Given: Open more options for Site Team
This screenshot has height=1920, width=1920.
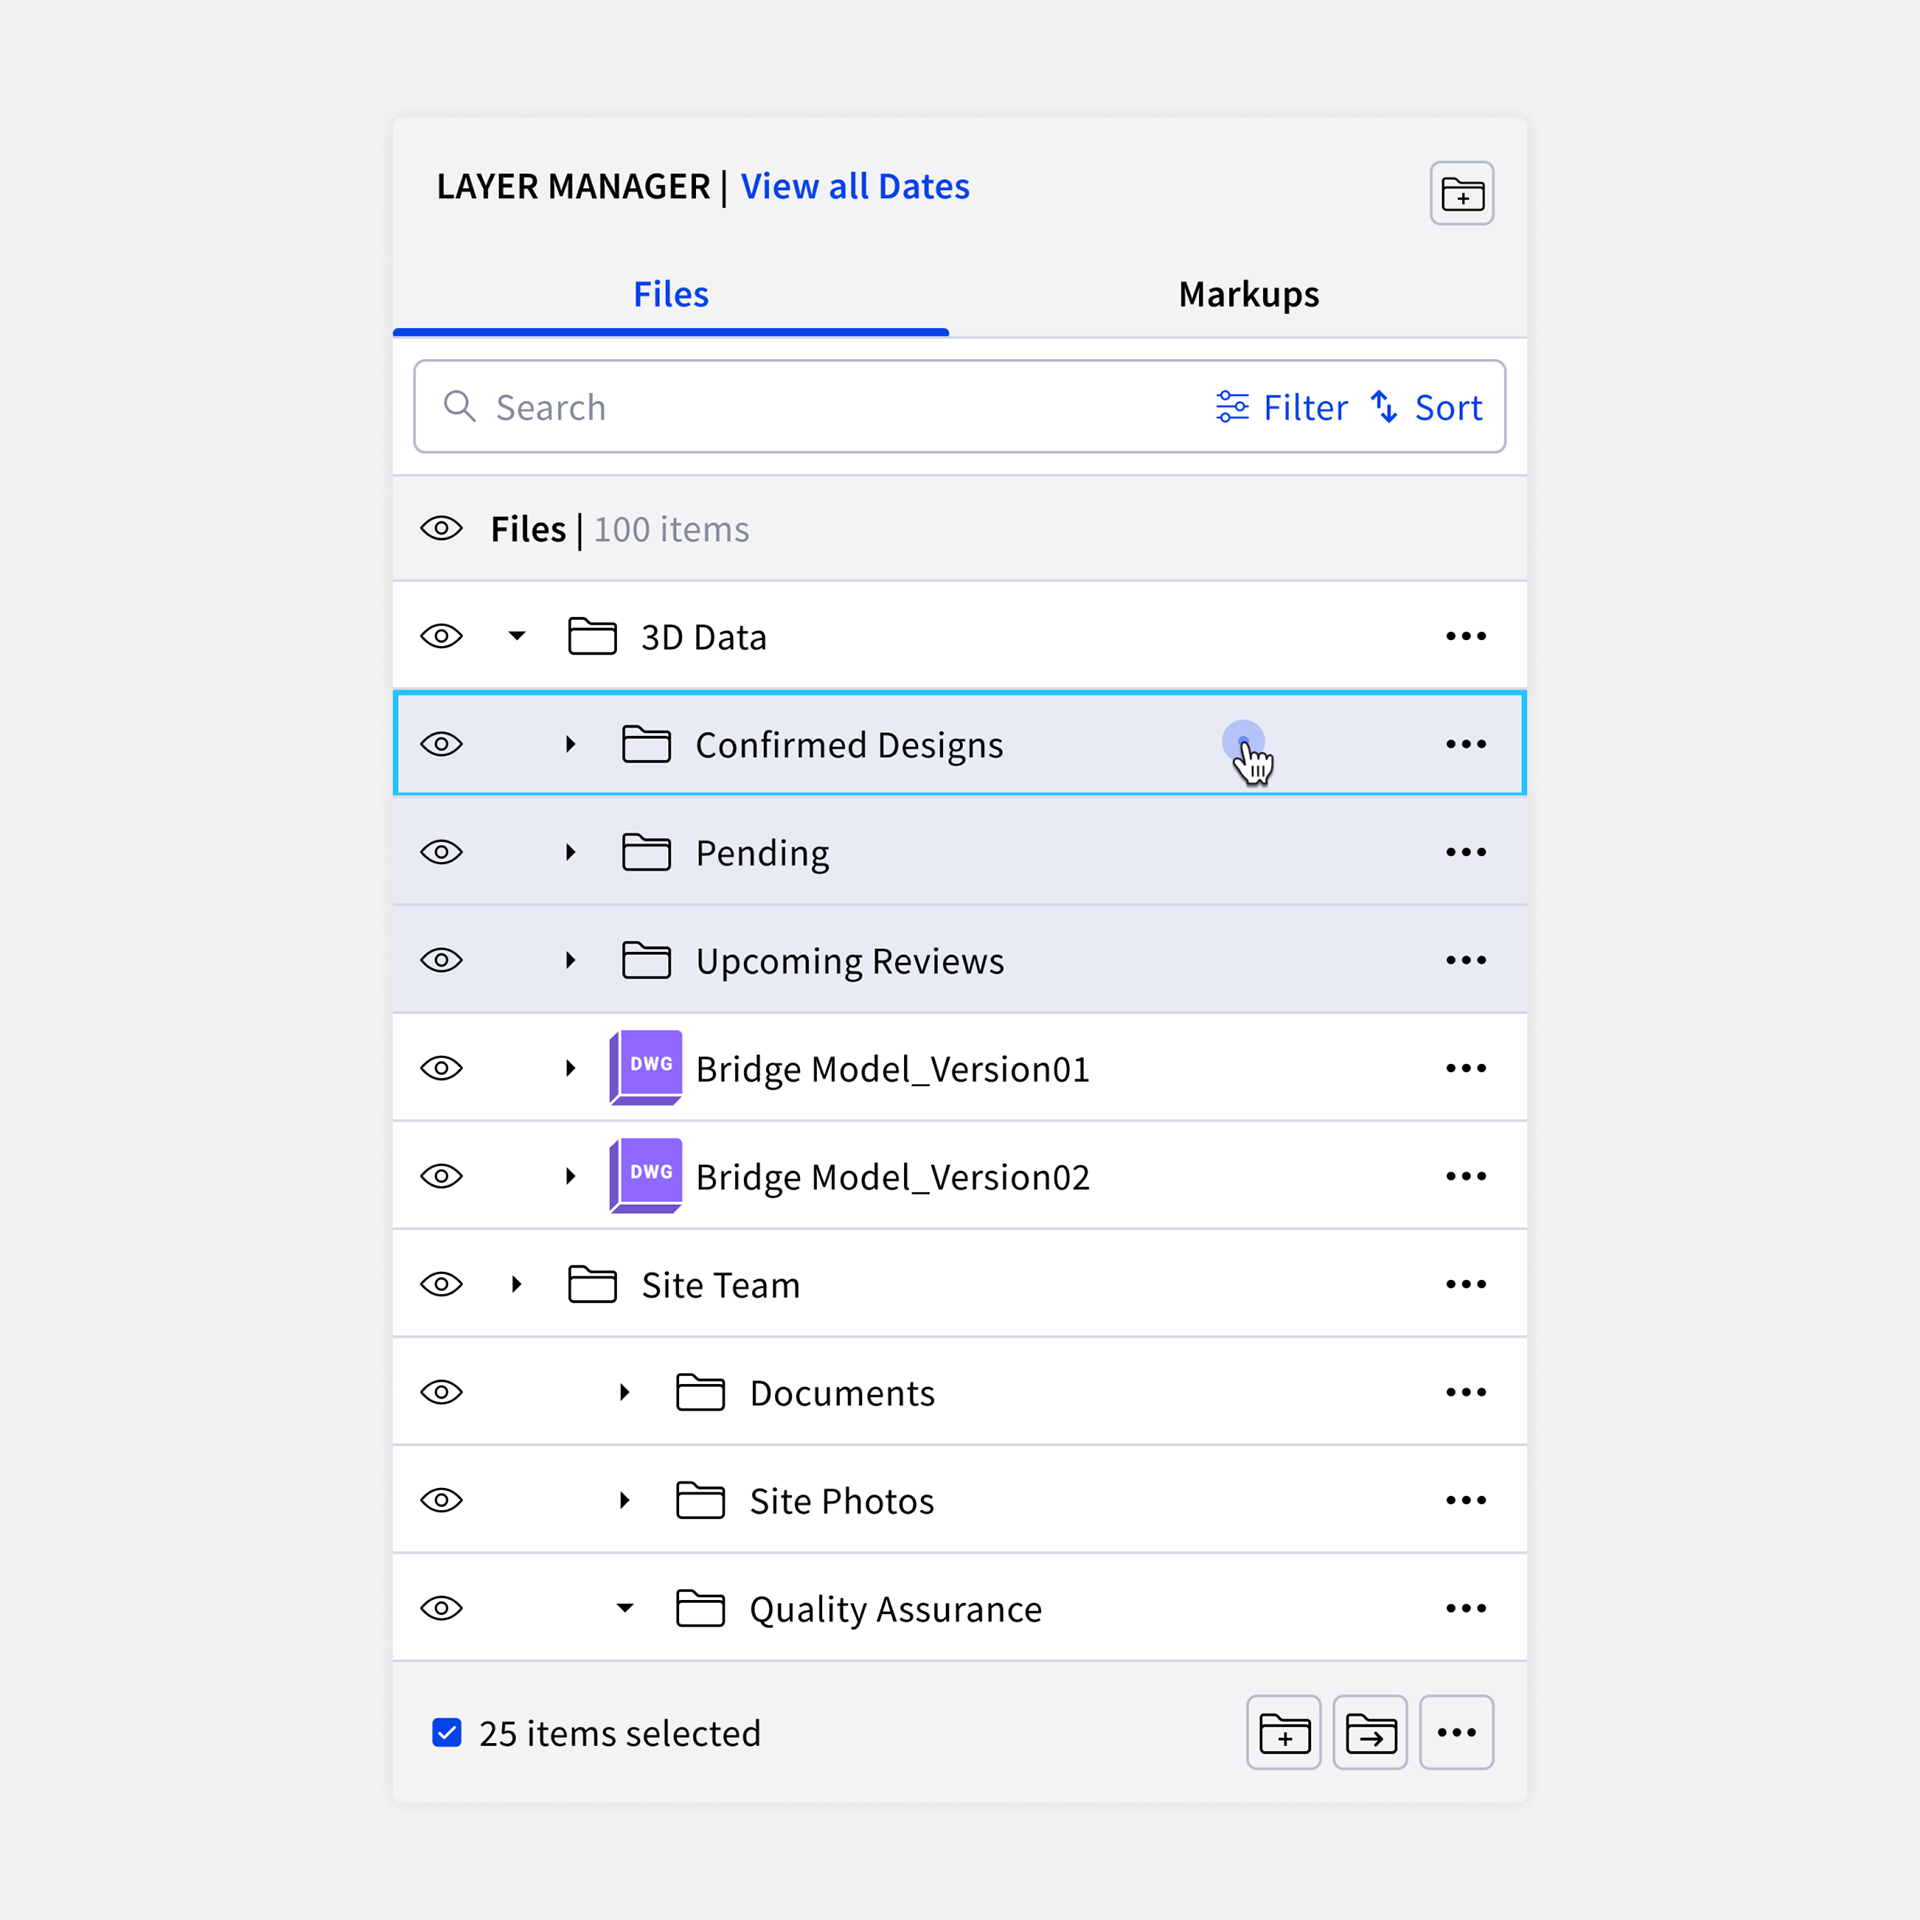Looking at the screenshot, I should point(1466,1284).
